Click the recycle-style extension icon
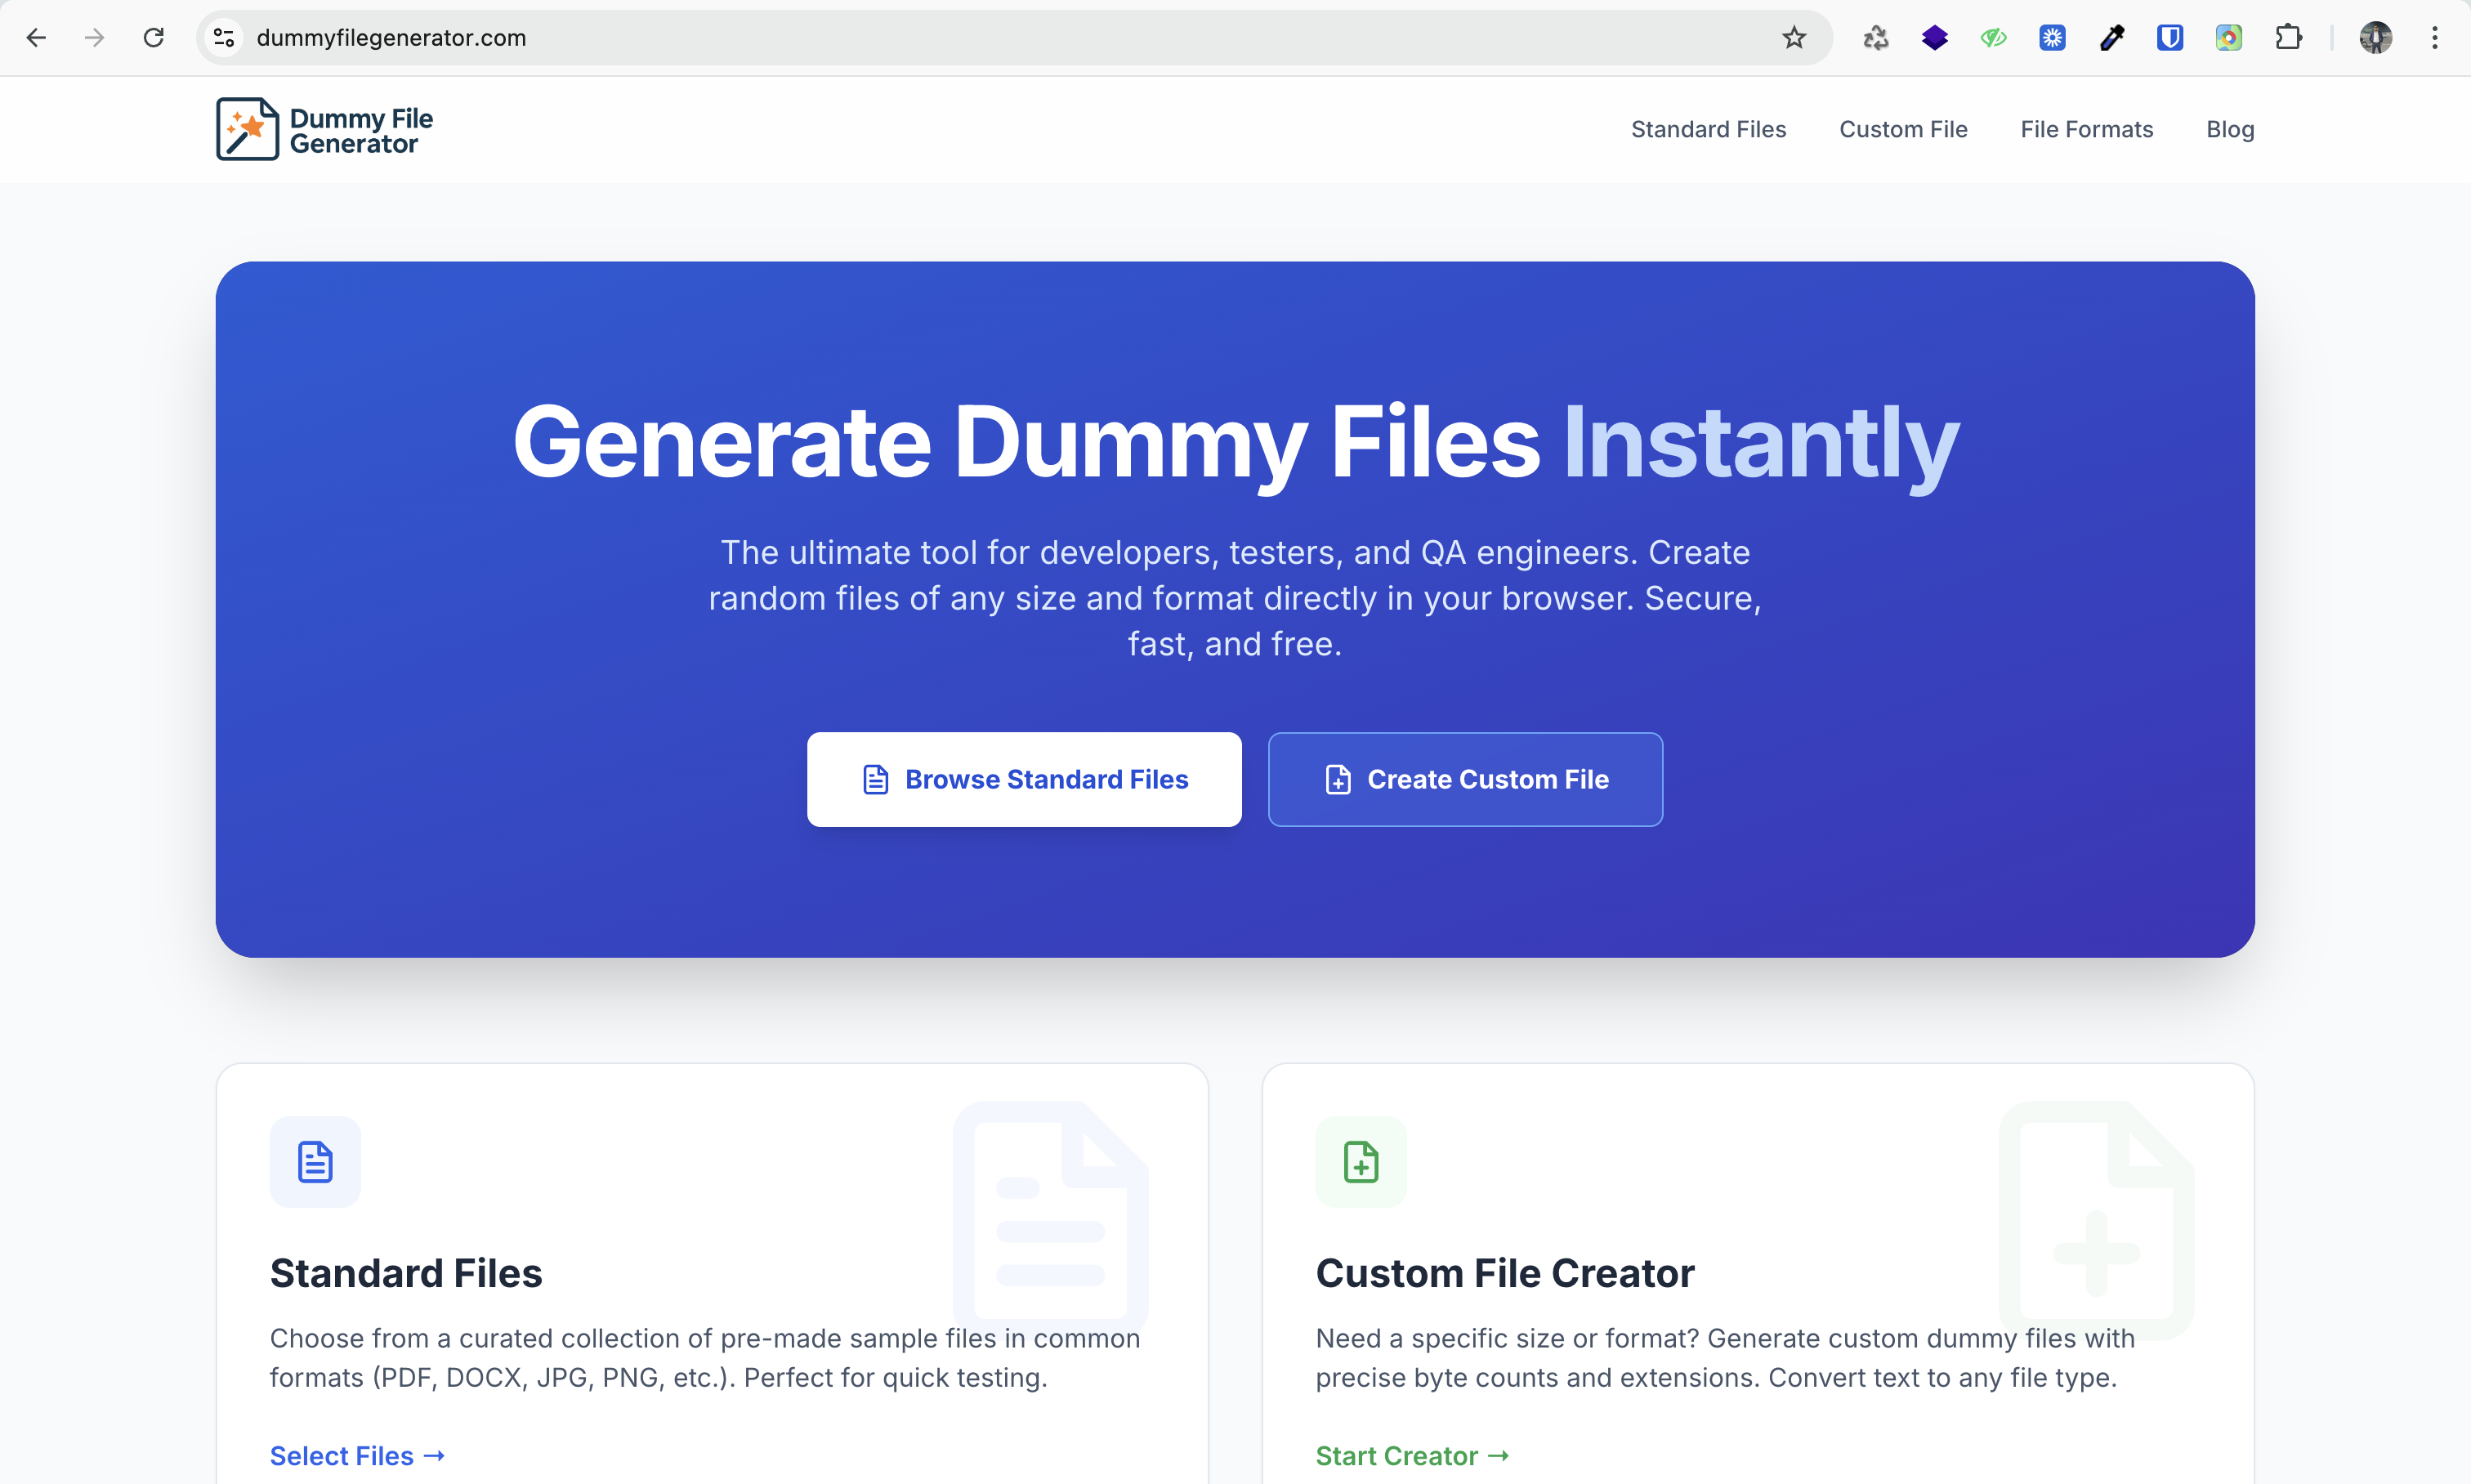The width and height of the screenshot is (2471, 1484). (1875, 37)
